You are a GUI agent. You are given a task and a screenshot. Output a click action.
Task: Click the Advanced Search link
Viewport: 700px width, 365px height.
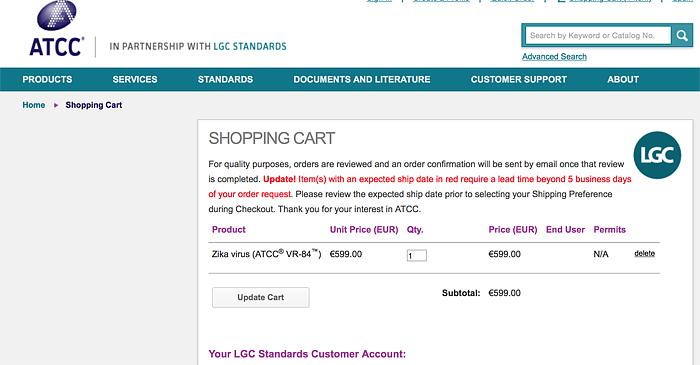554,57
